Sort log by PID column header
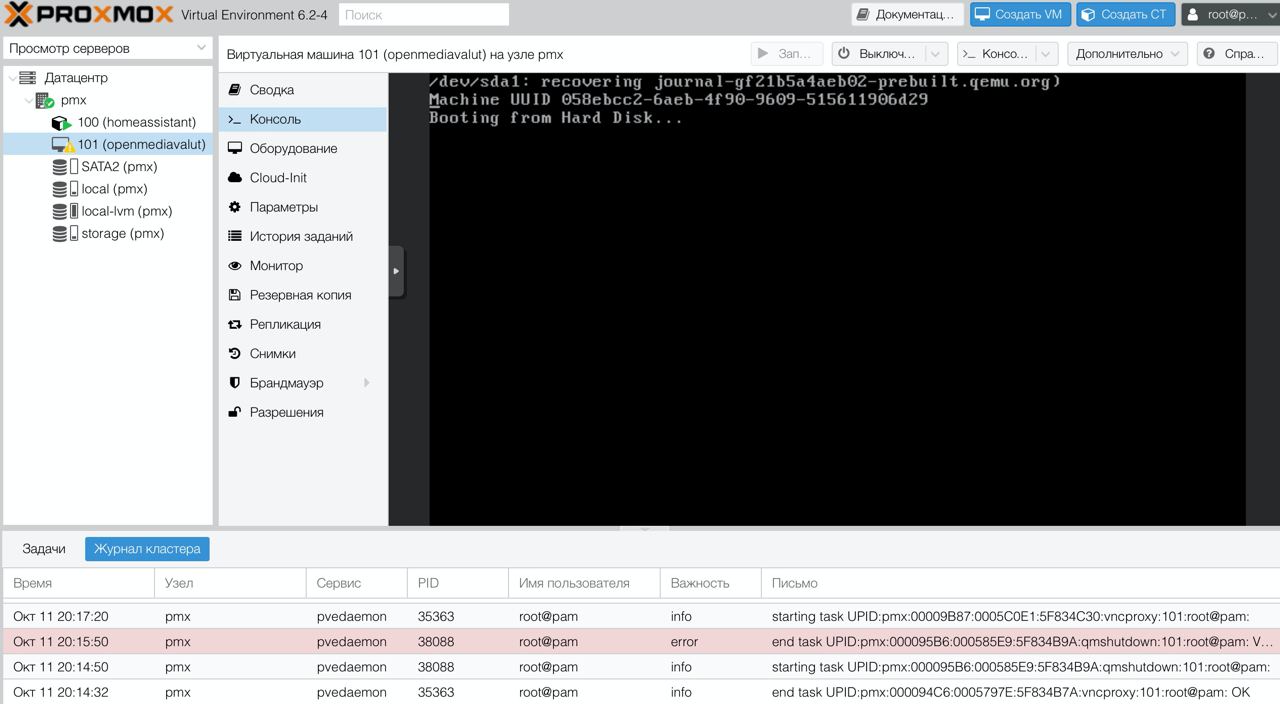 point(457,583)
